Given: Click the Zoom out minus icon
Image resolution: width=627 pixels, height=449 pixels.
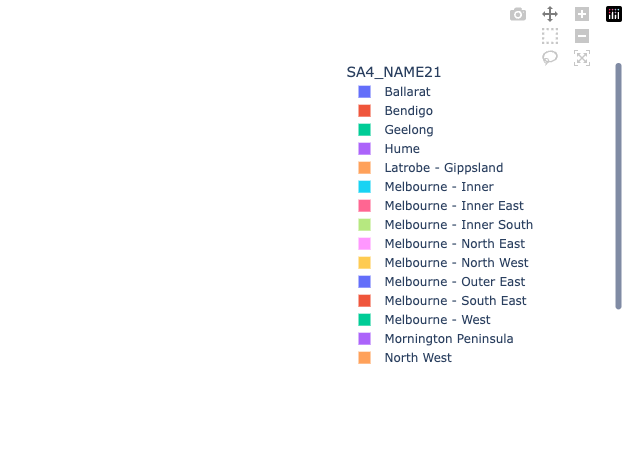Looking at the screenshot, I should (582, 36).
